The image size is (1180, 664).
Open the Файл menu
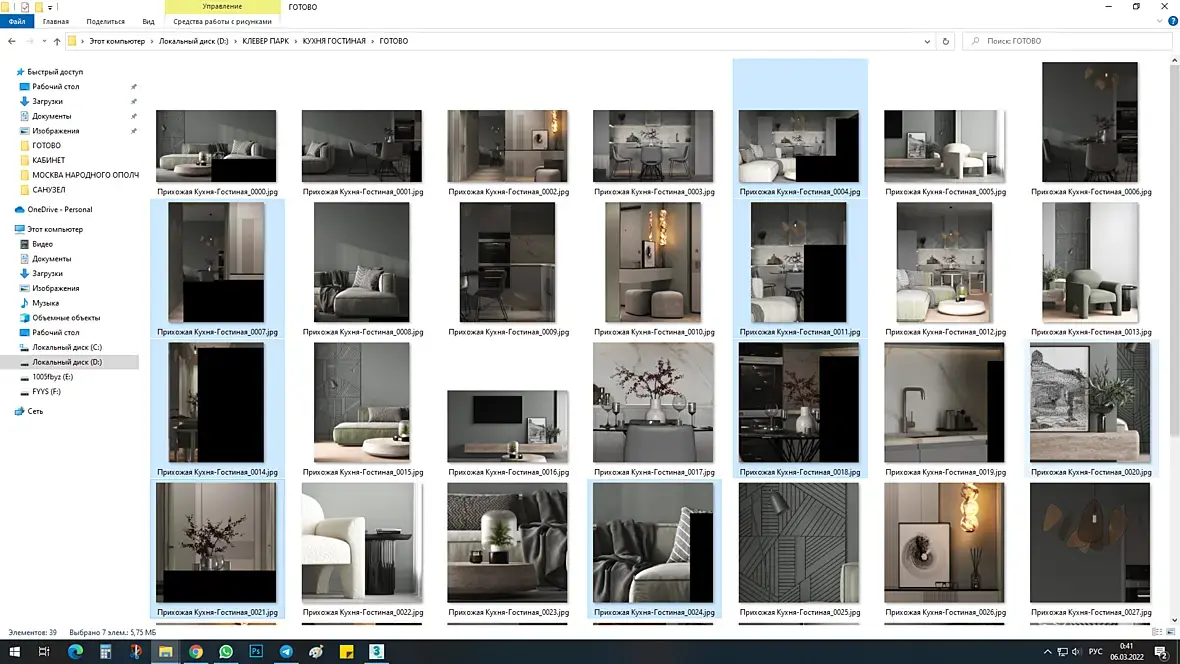(x=17, y=22)
